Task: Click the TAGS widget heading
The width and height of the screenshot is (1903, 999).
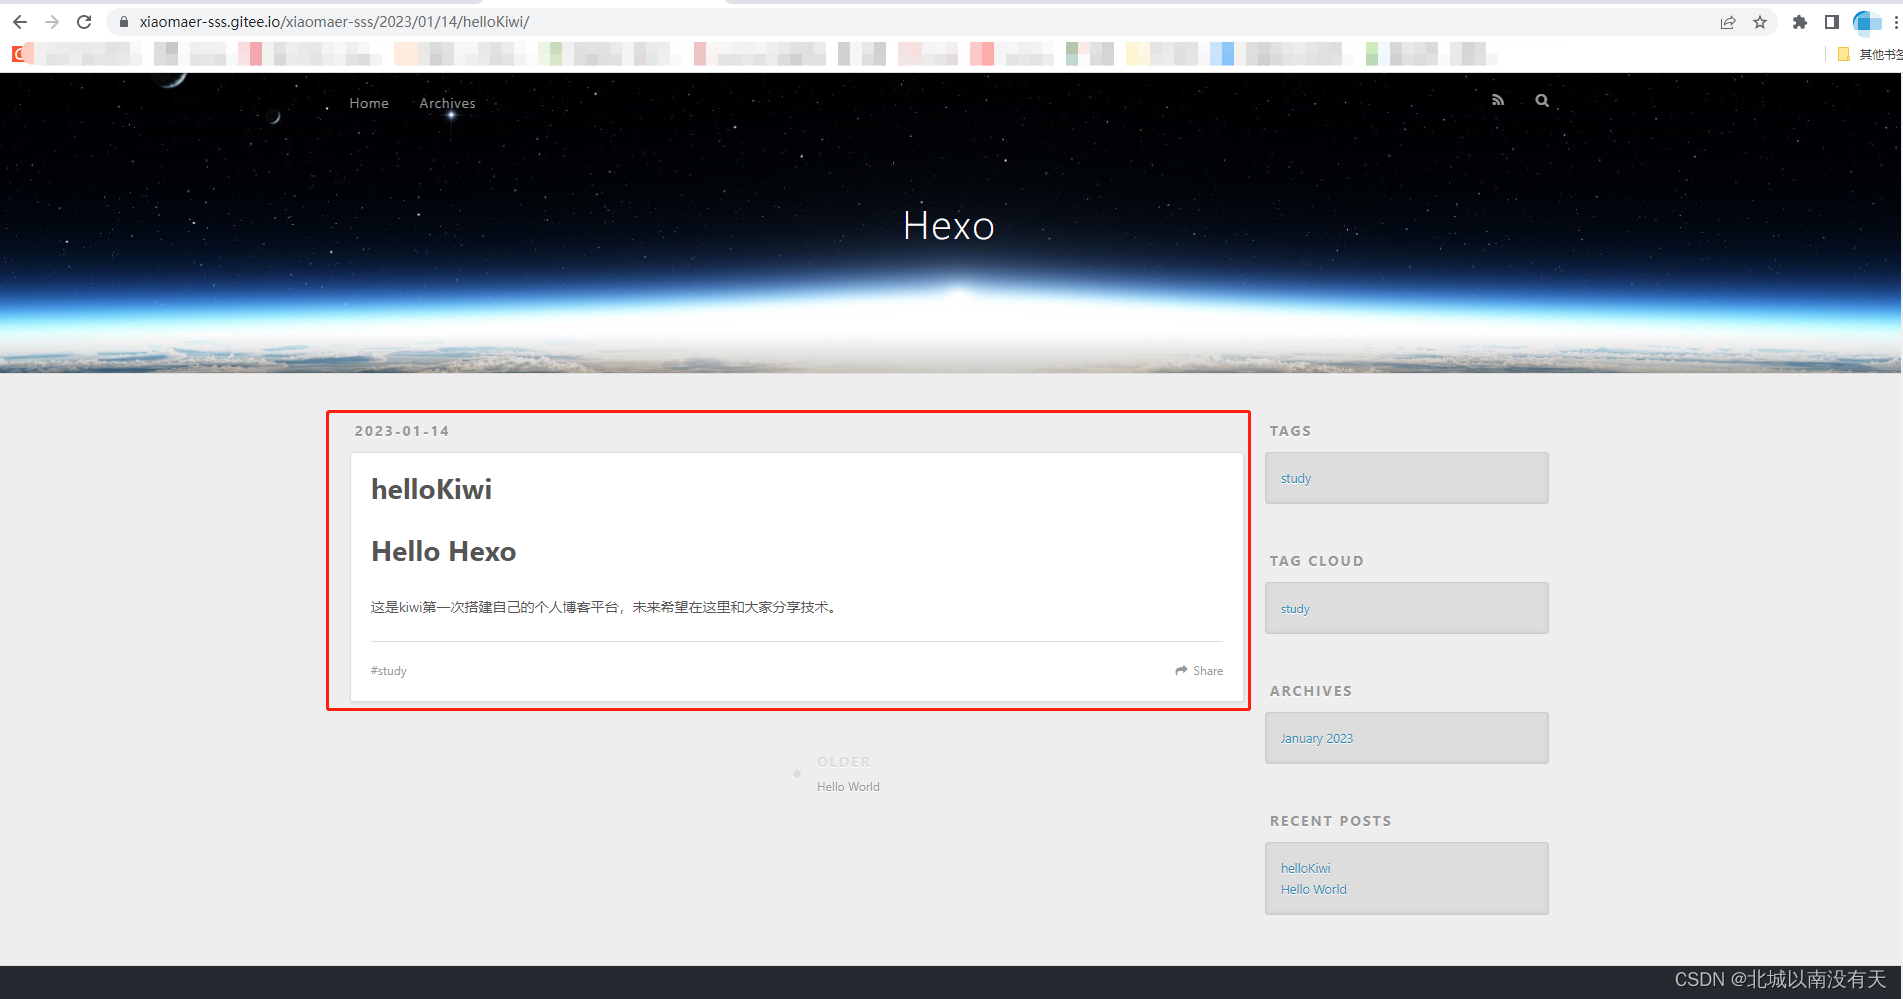Action: click(x=1290, y=431)
